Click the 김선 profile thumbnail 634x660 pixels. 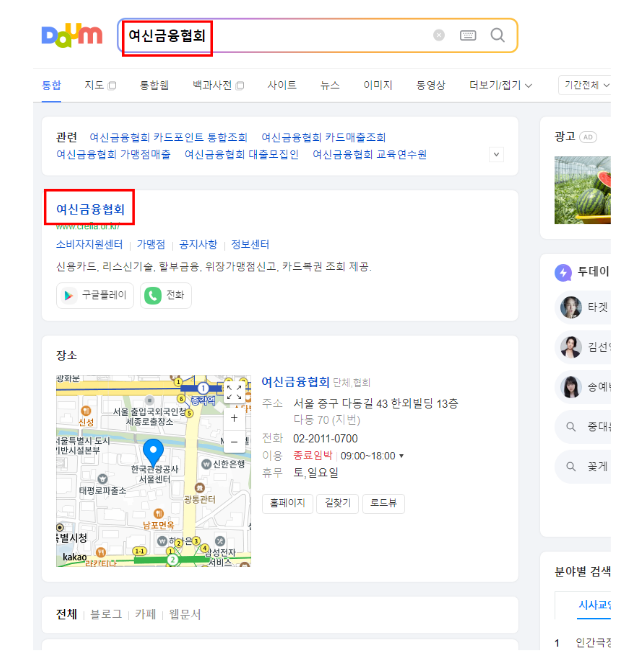coord(571,347)
